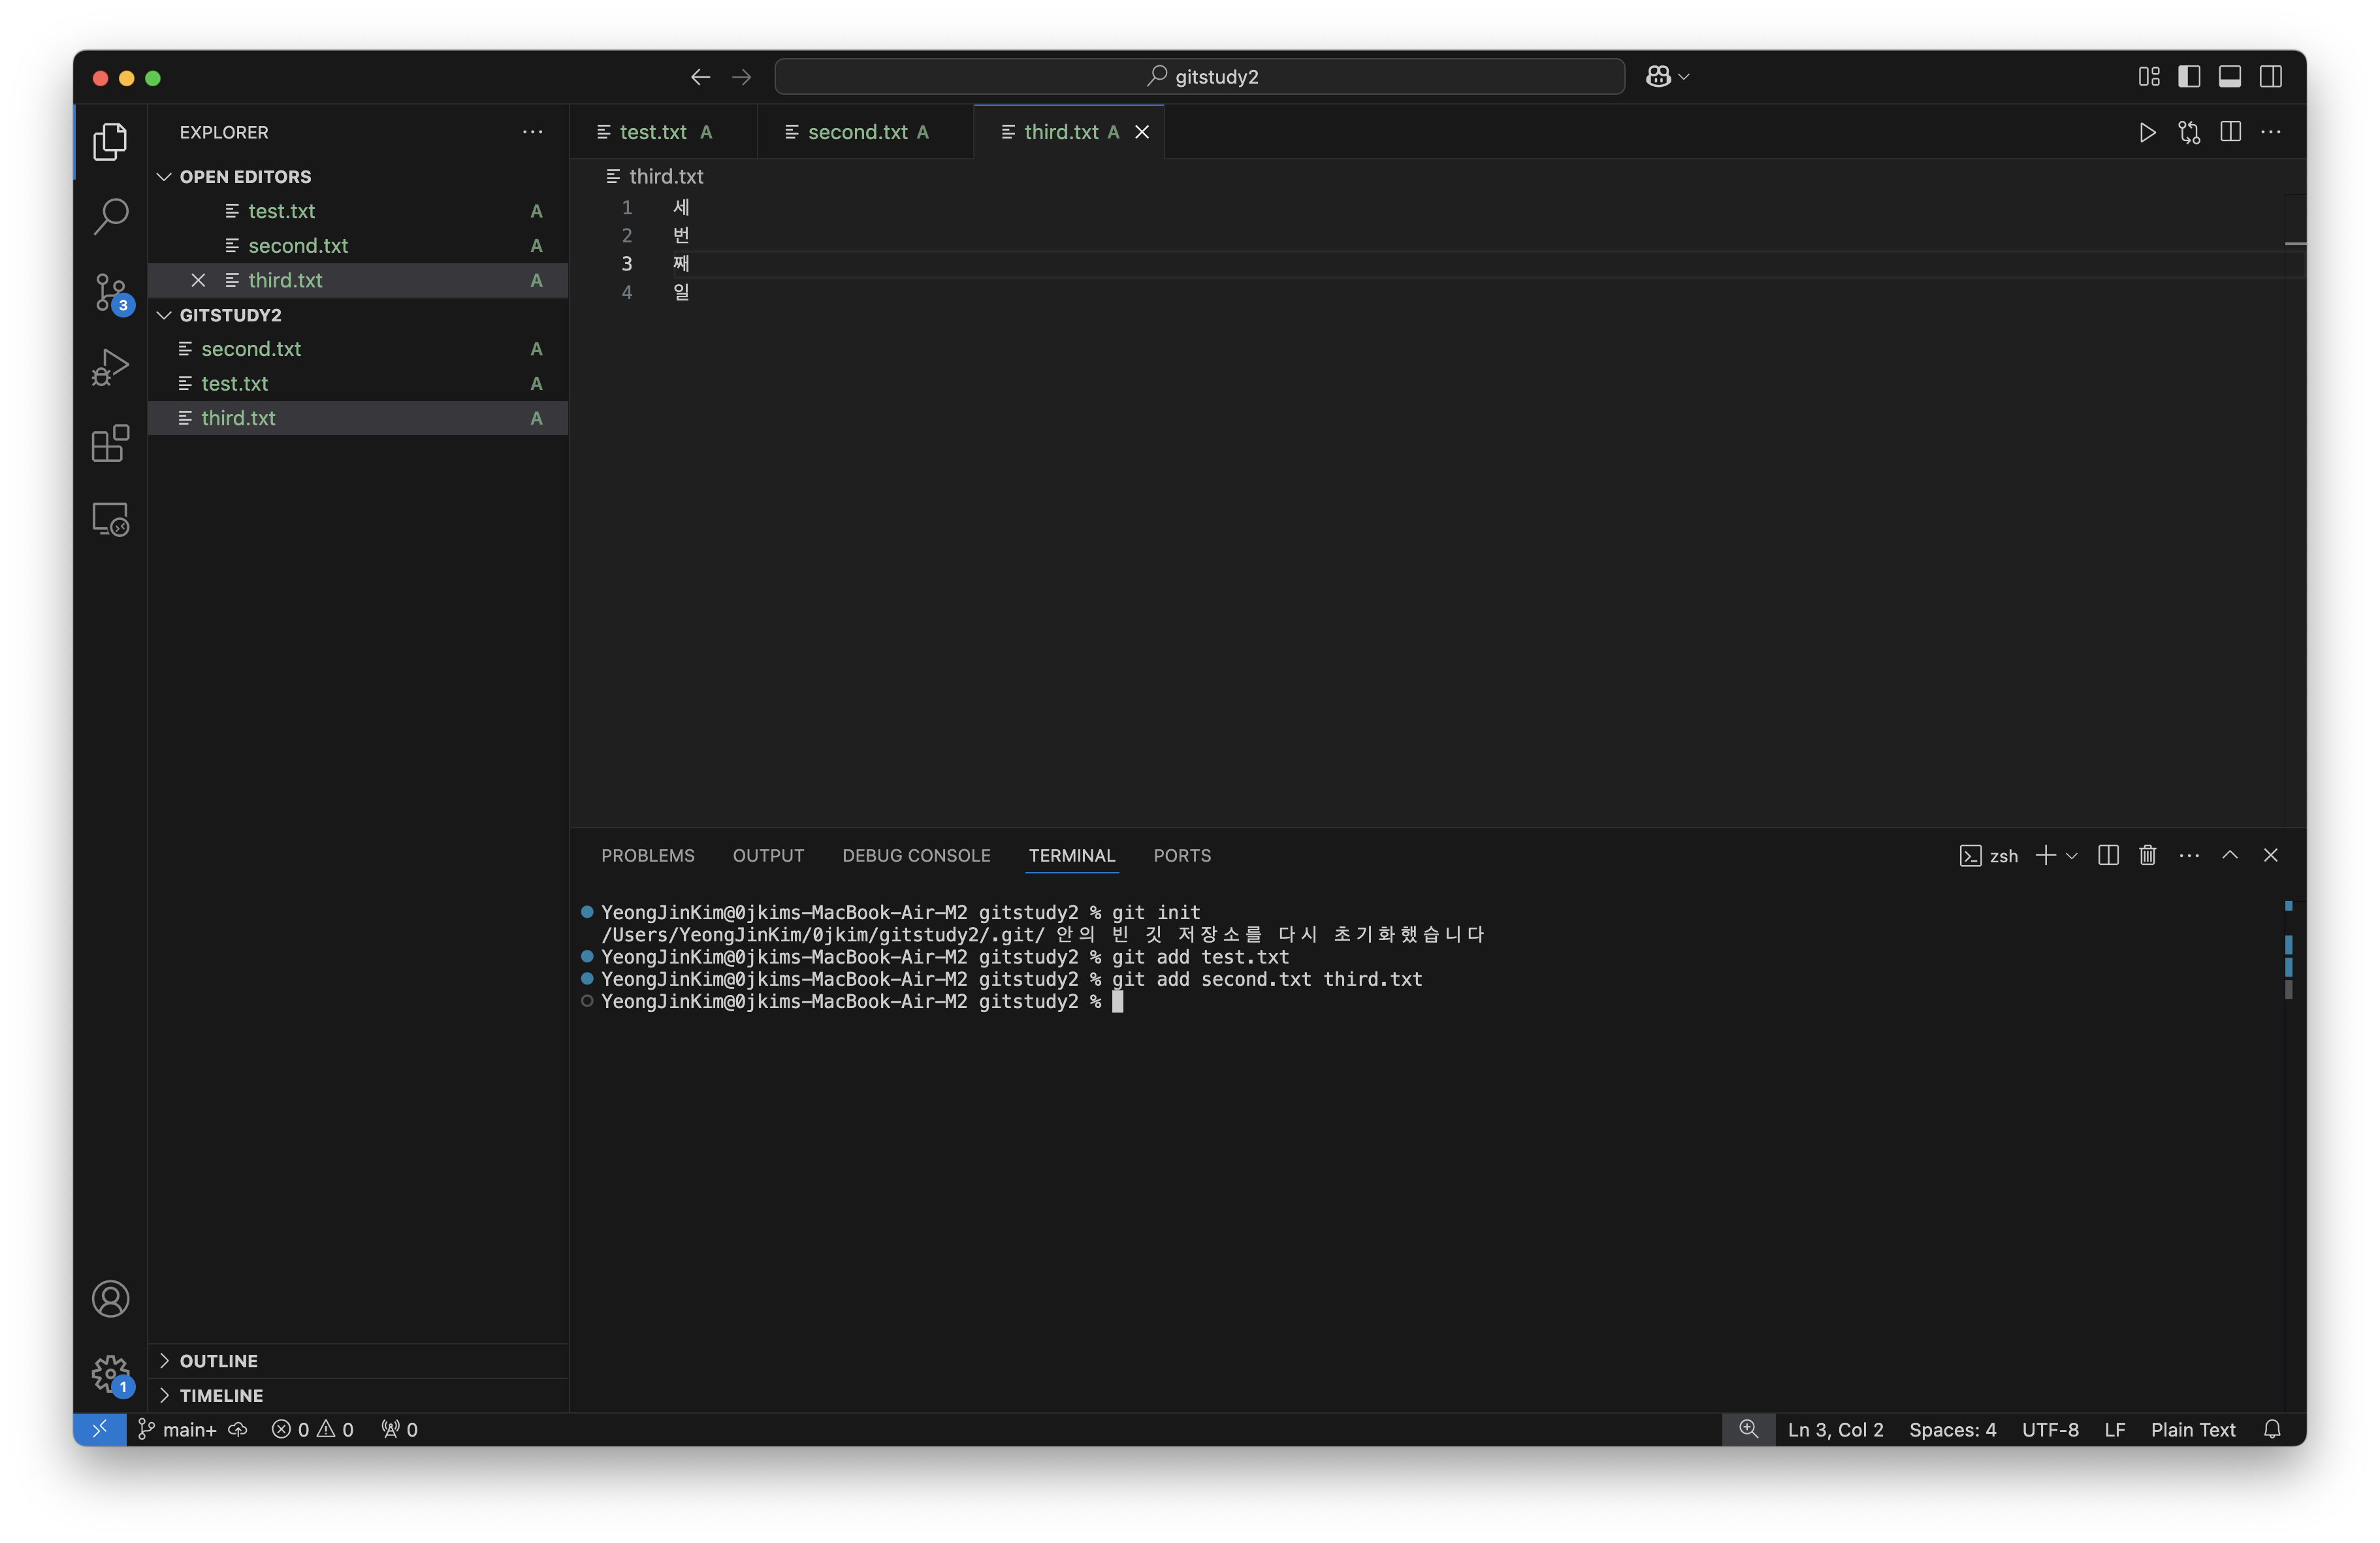Open errors and warnings count in status bar

pyautogui.click(x=312, y=1429)
